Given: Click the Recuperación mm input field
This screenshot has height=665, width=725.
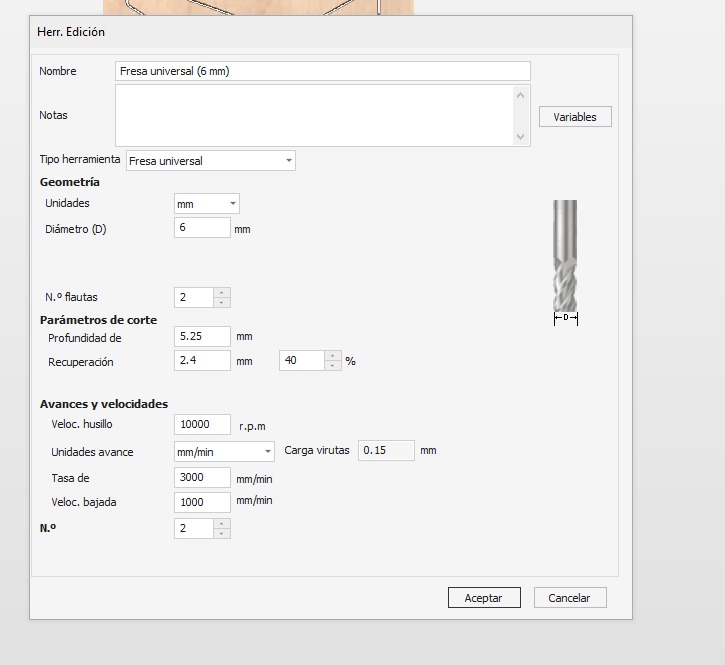Looking at the screenshot, I should (x=202, y=360).
